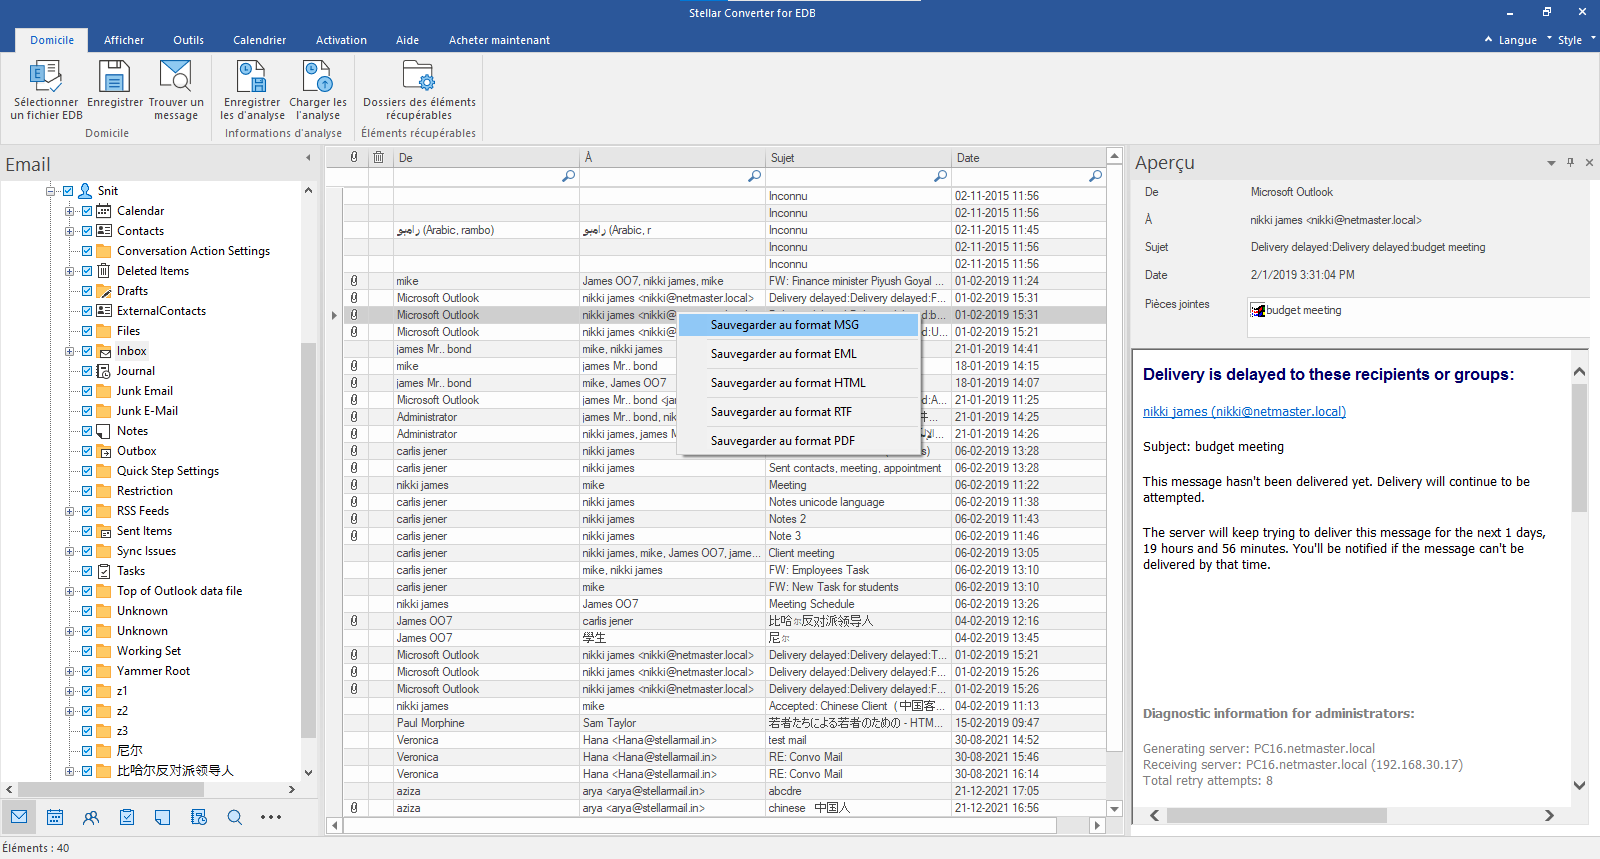Uncheck the Junk Email checkbox
This screenshot has width=1600, height=859.
click(87, 390)
